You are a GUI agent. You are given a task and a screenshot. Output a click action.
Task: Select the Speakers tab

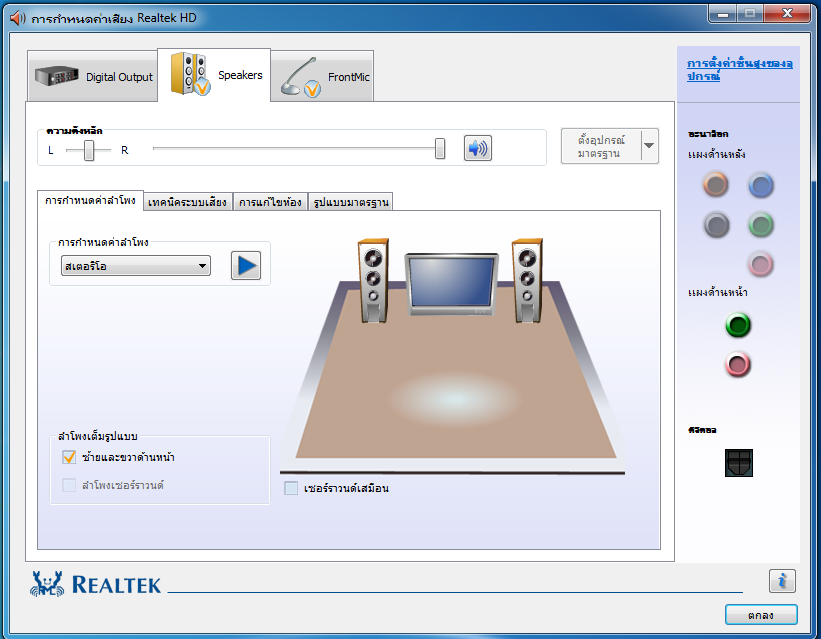coord(214,74)
